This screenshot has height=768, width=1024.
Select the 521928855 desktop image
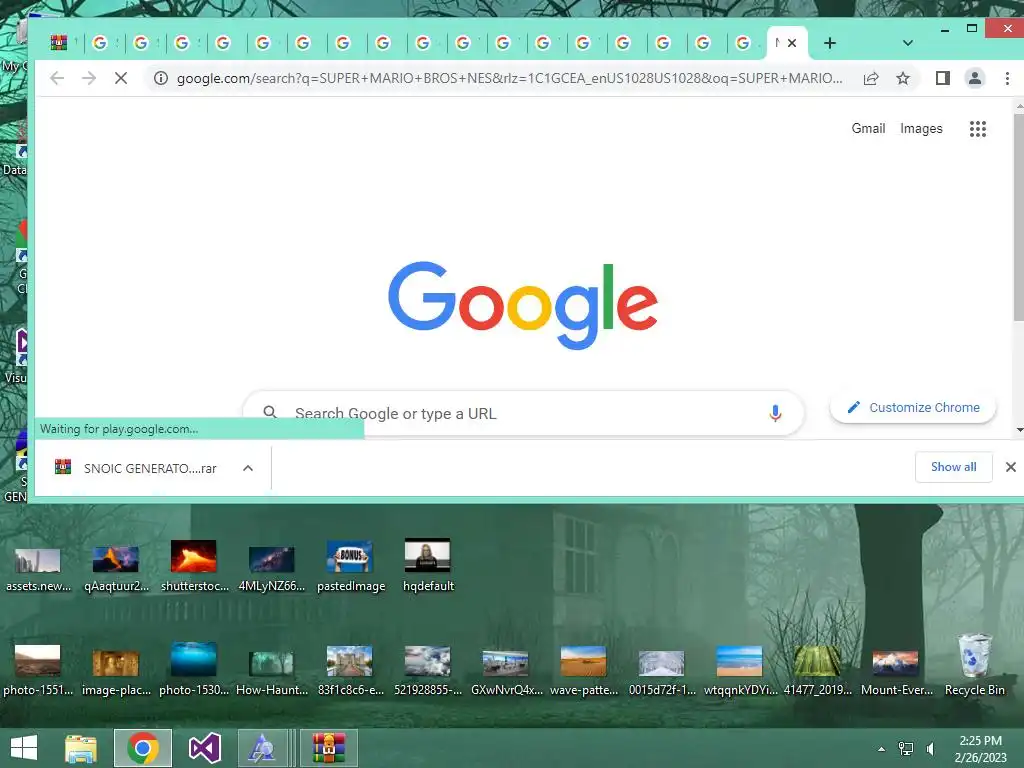(428, 671)
